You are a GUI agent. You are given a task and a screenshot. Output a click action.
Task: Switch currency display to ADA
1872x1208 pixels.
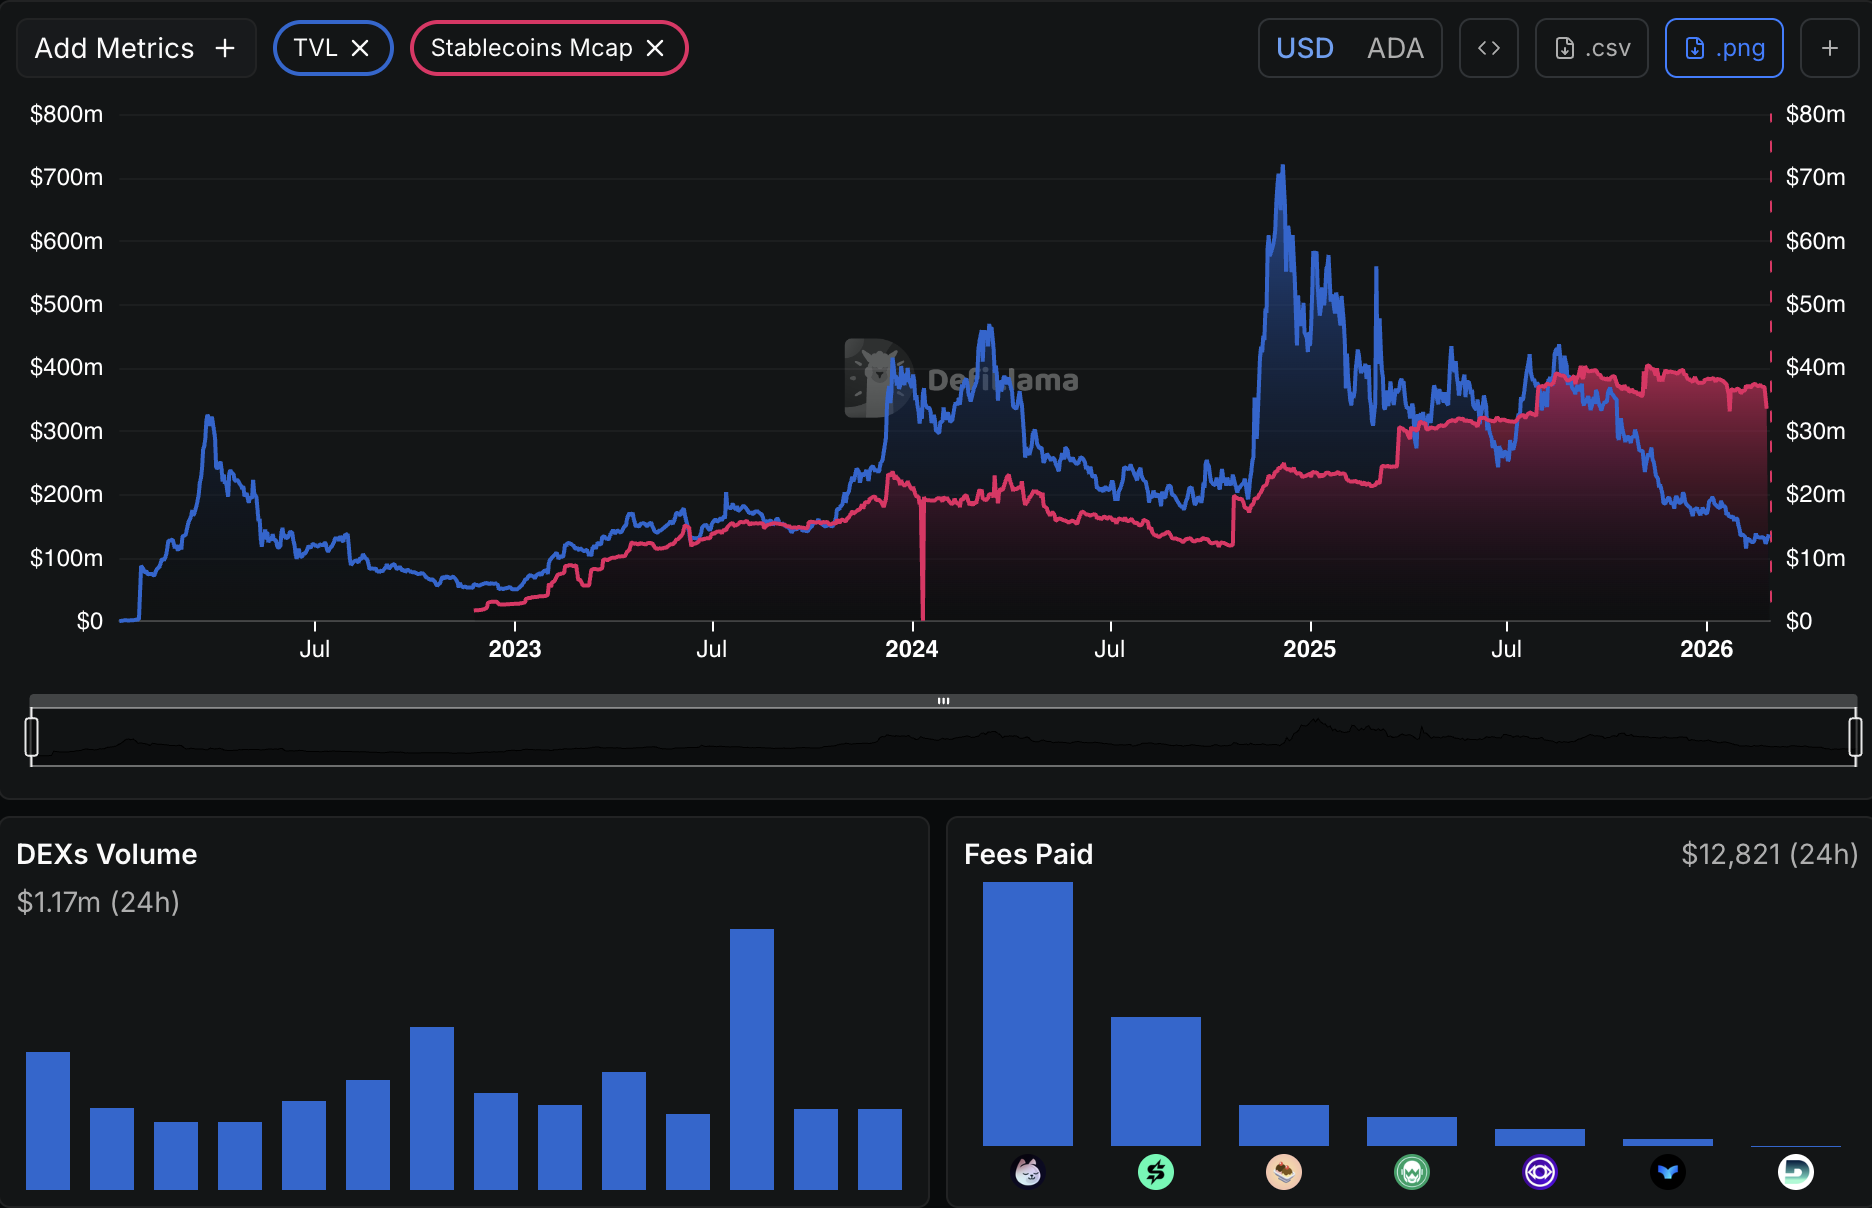click(x=1396, y=47)
